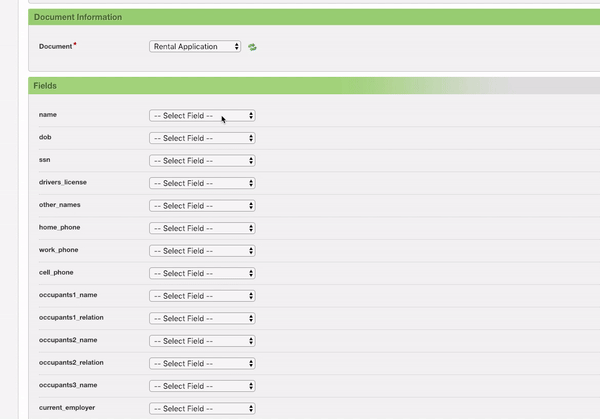Click the occupants3_name field label

pos(68,385)
